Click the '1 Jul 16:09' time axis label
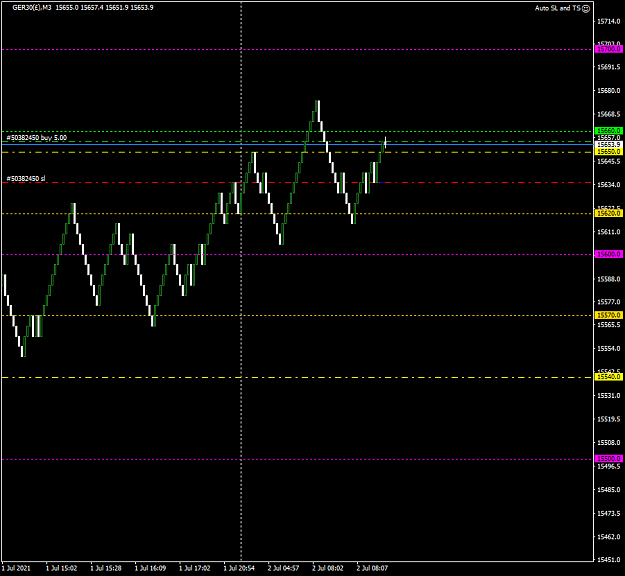 150,568
